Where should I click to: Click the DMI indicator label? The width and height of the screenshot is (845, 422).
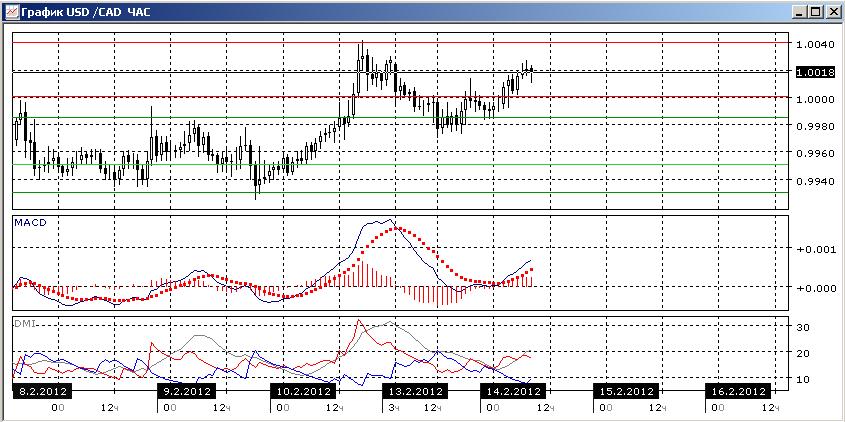(26, 322)
